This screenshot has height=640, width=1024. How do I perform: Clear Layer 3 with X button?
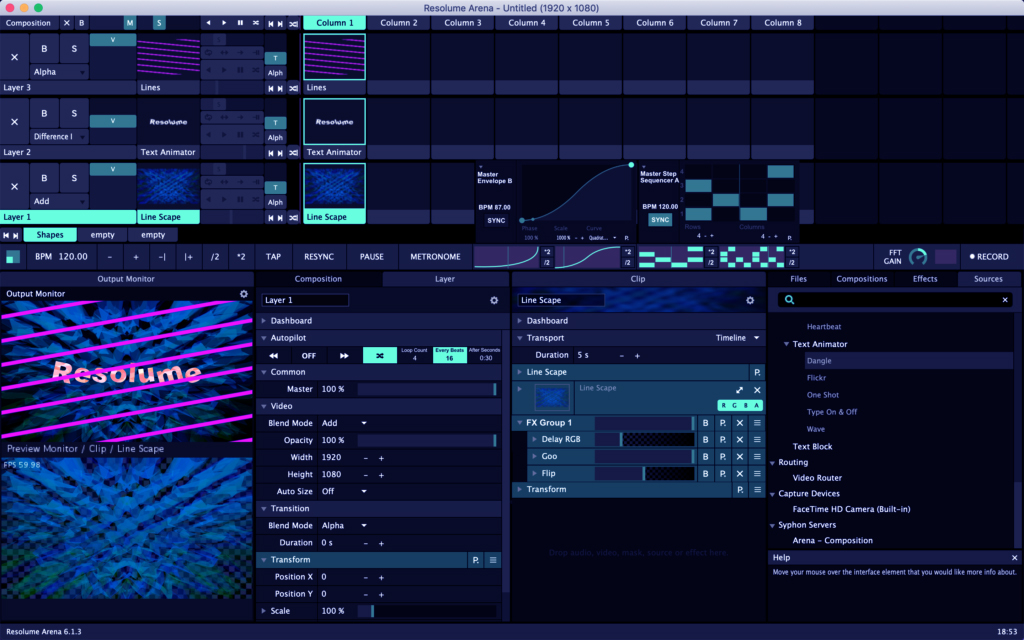[14, 57]
